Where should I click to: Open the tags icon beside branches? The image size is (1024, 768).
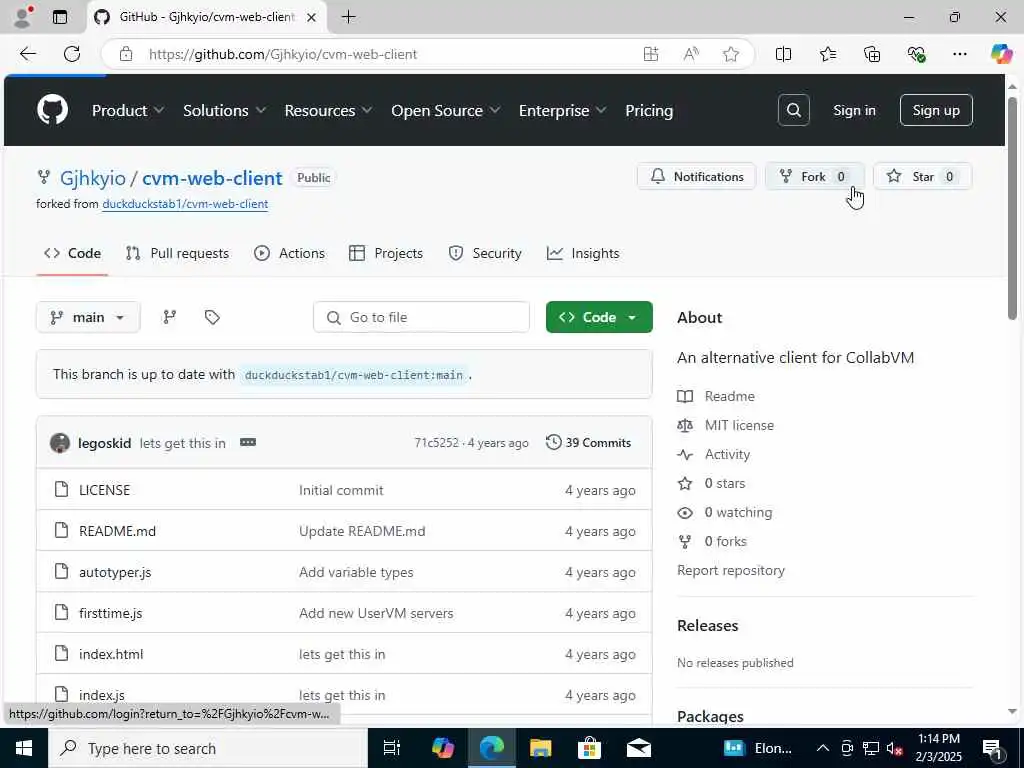tap(212, 317)
